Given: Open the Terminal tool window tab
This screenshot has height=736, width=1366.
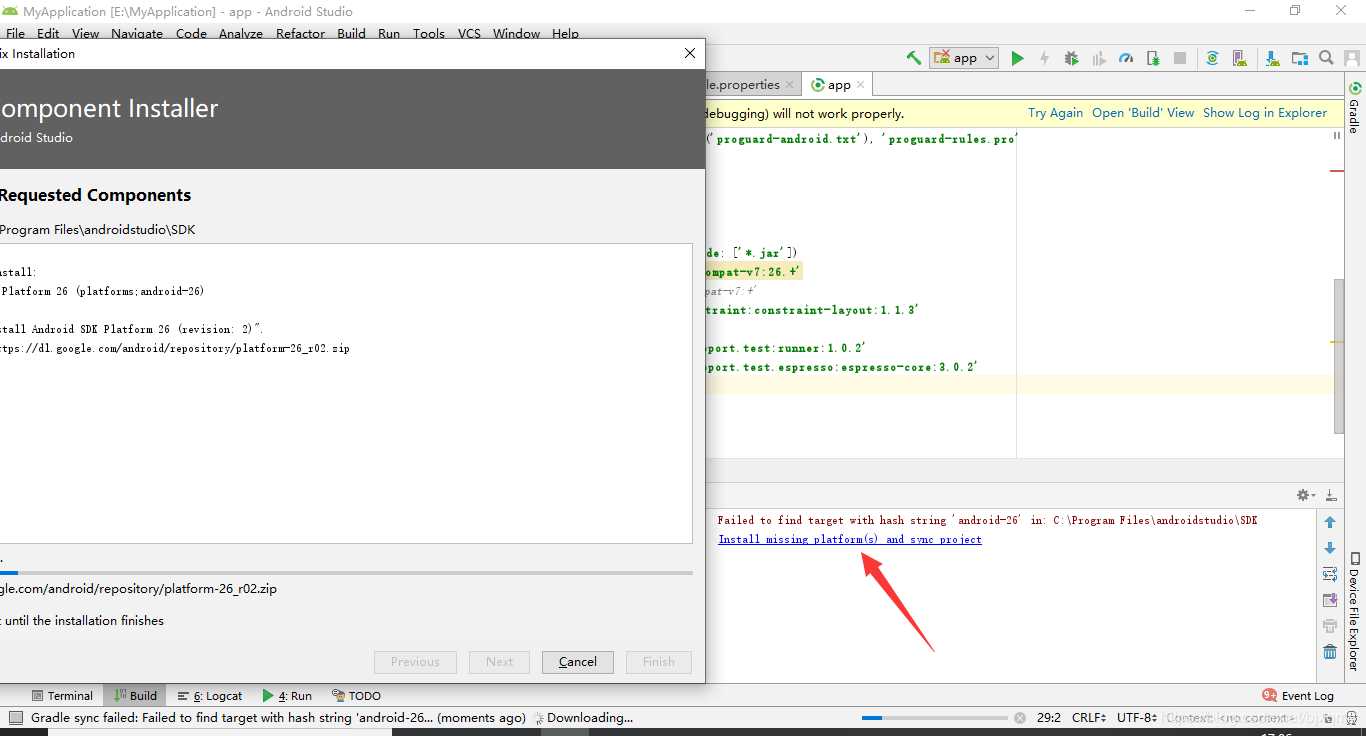Looking at the screenshot, I should [62, 695].
